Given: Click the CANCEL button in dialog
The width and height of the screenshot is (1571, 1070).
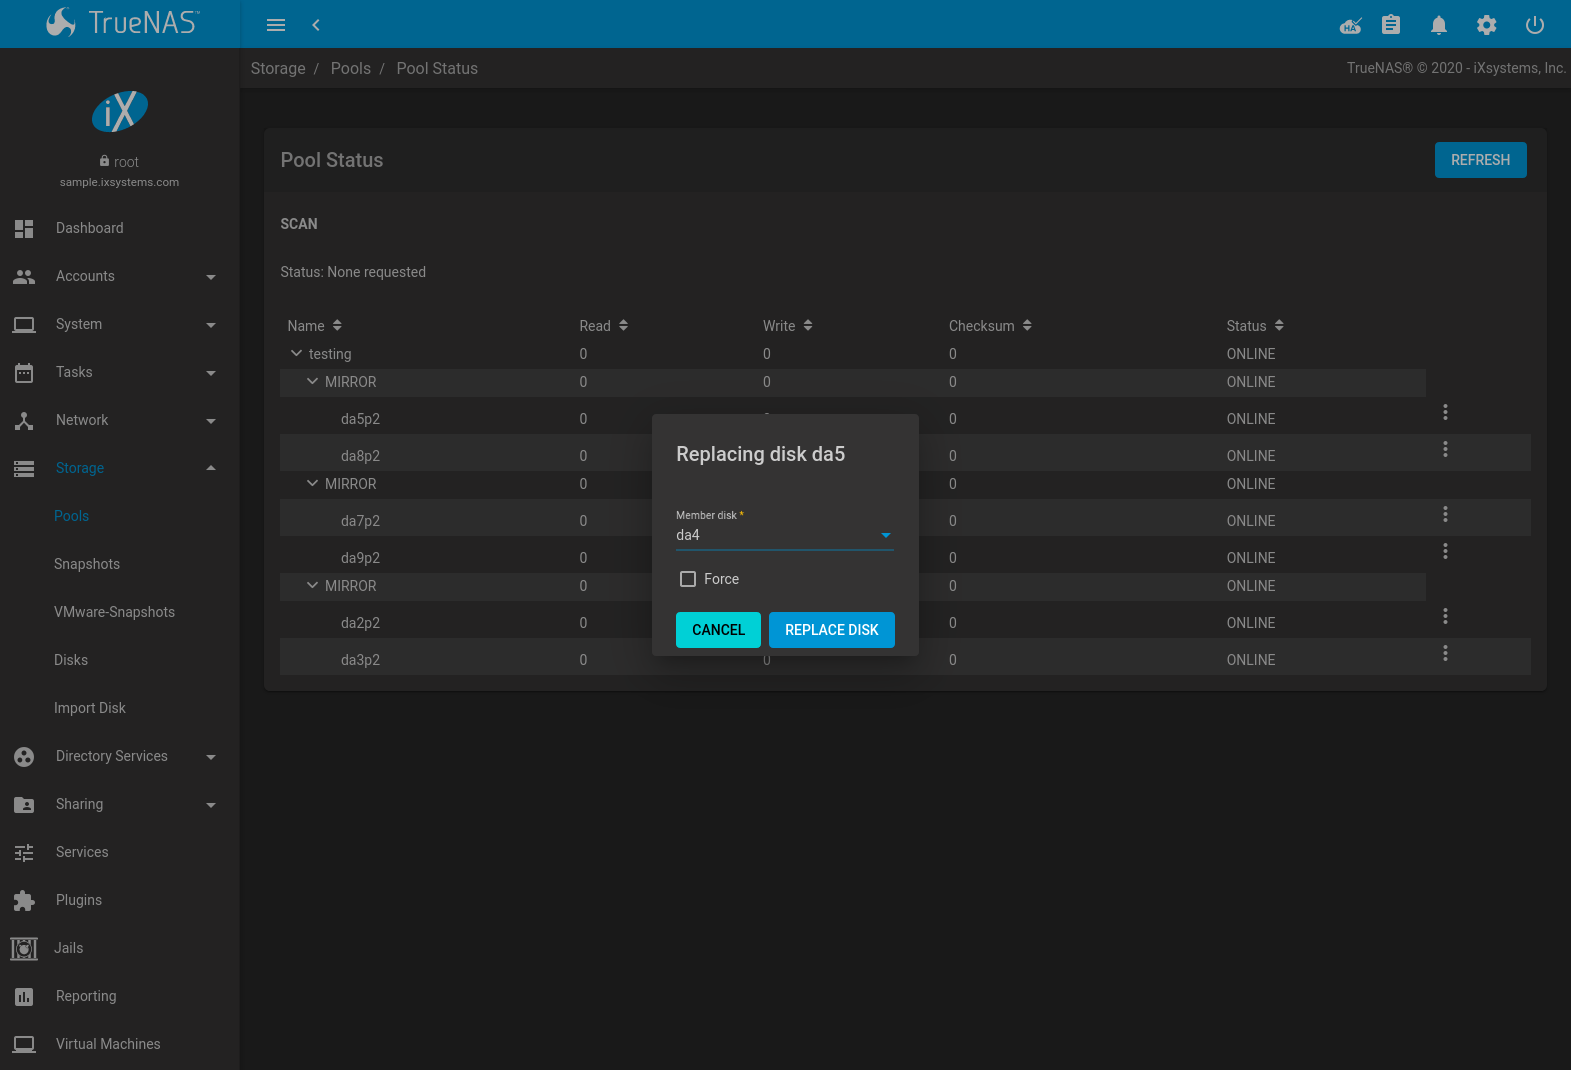Looking at the screenshot, I should (718, 630).
